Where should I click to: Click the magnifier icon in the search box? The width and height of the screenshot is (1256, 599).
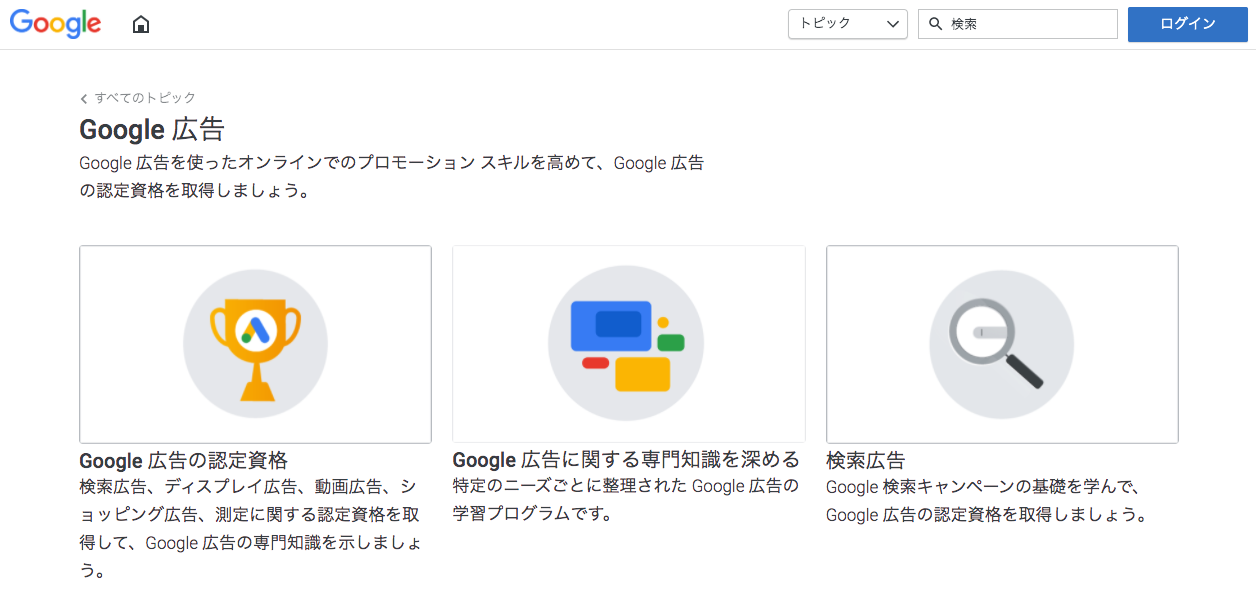click(936, 24)
